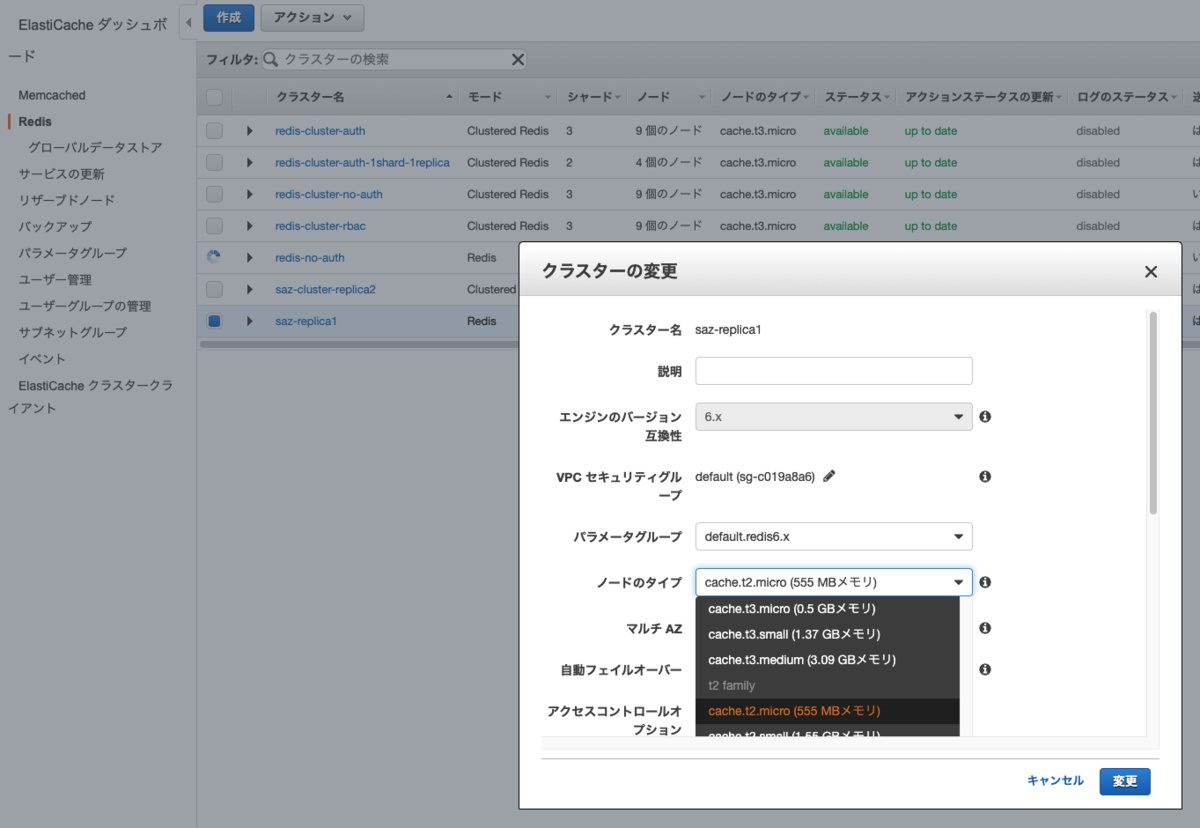Show info icon for automatic failover
1200x828 pixels.
985,669
